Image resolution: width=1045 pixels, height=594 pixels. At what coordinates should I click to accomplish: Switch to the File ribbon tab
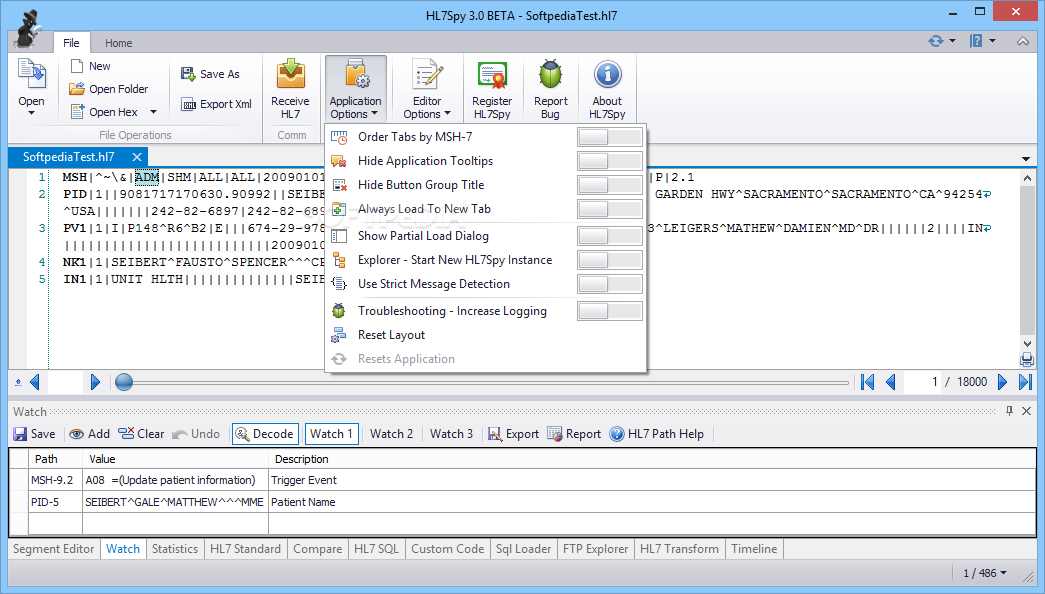(x=71, y=43)
